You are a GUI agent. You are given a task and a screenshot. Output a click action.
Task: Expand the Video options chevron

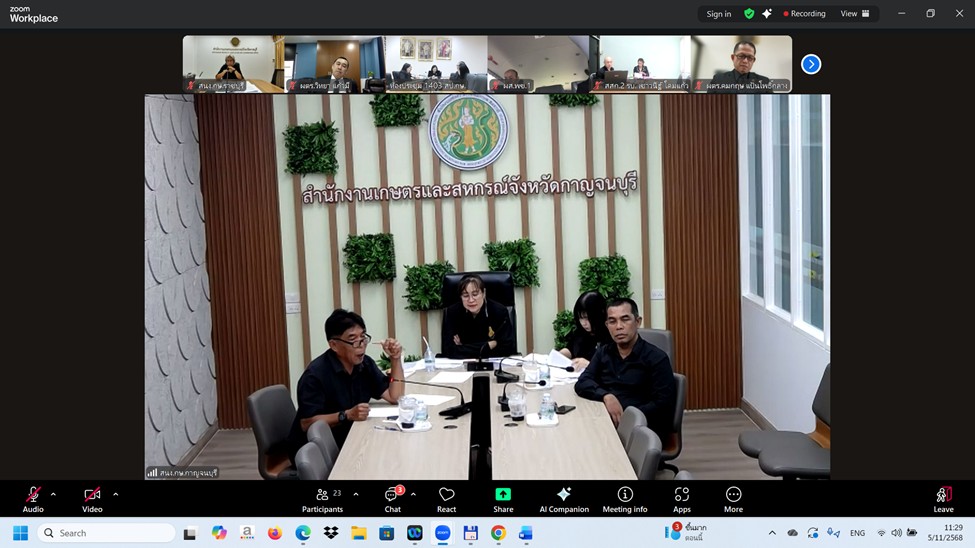coord(115,494)
